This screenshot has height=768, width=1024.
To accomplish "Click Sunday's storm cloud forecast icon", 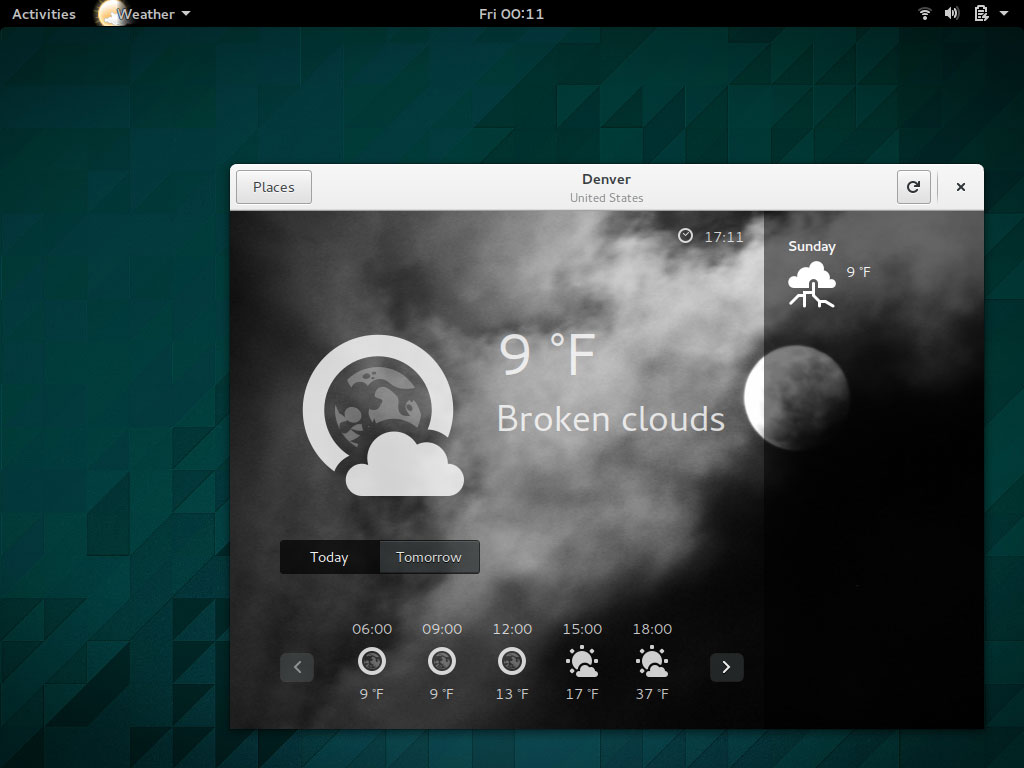I will pyautogui.click(x=812, y=283).
